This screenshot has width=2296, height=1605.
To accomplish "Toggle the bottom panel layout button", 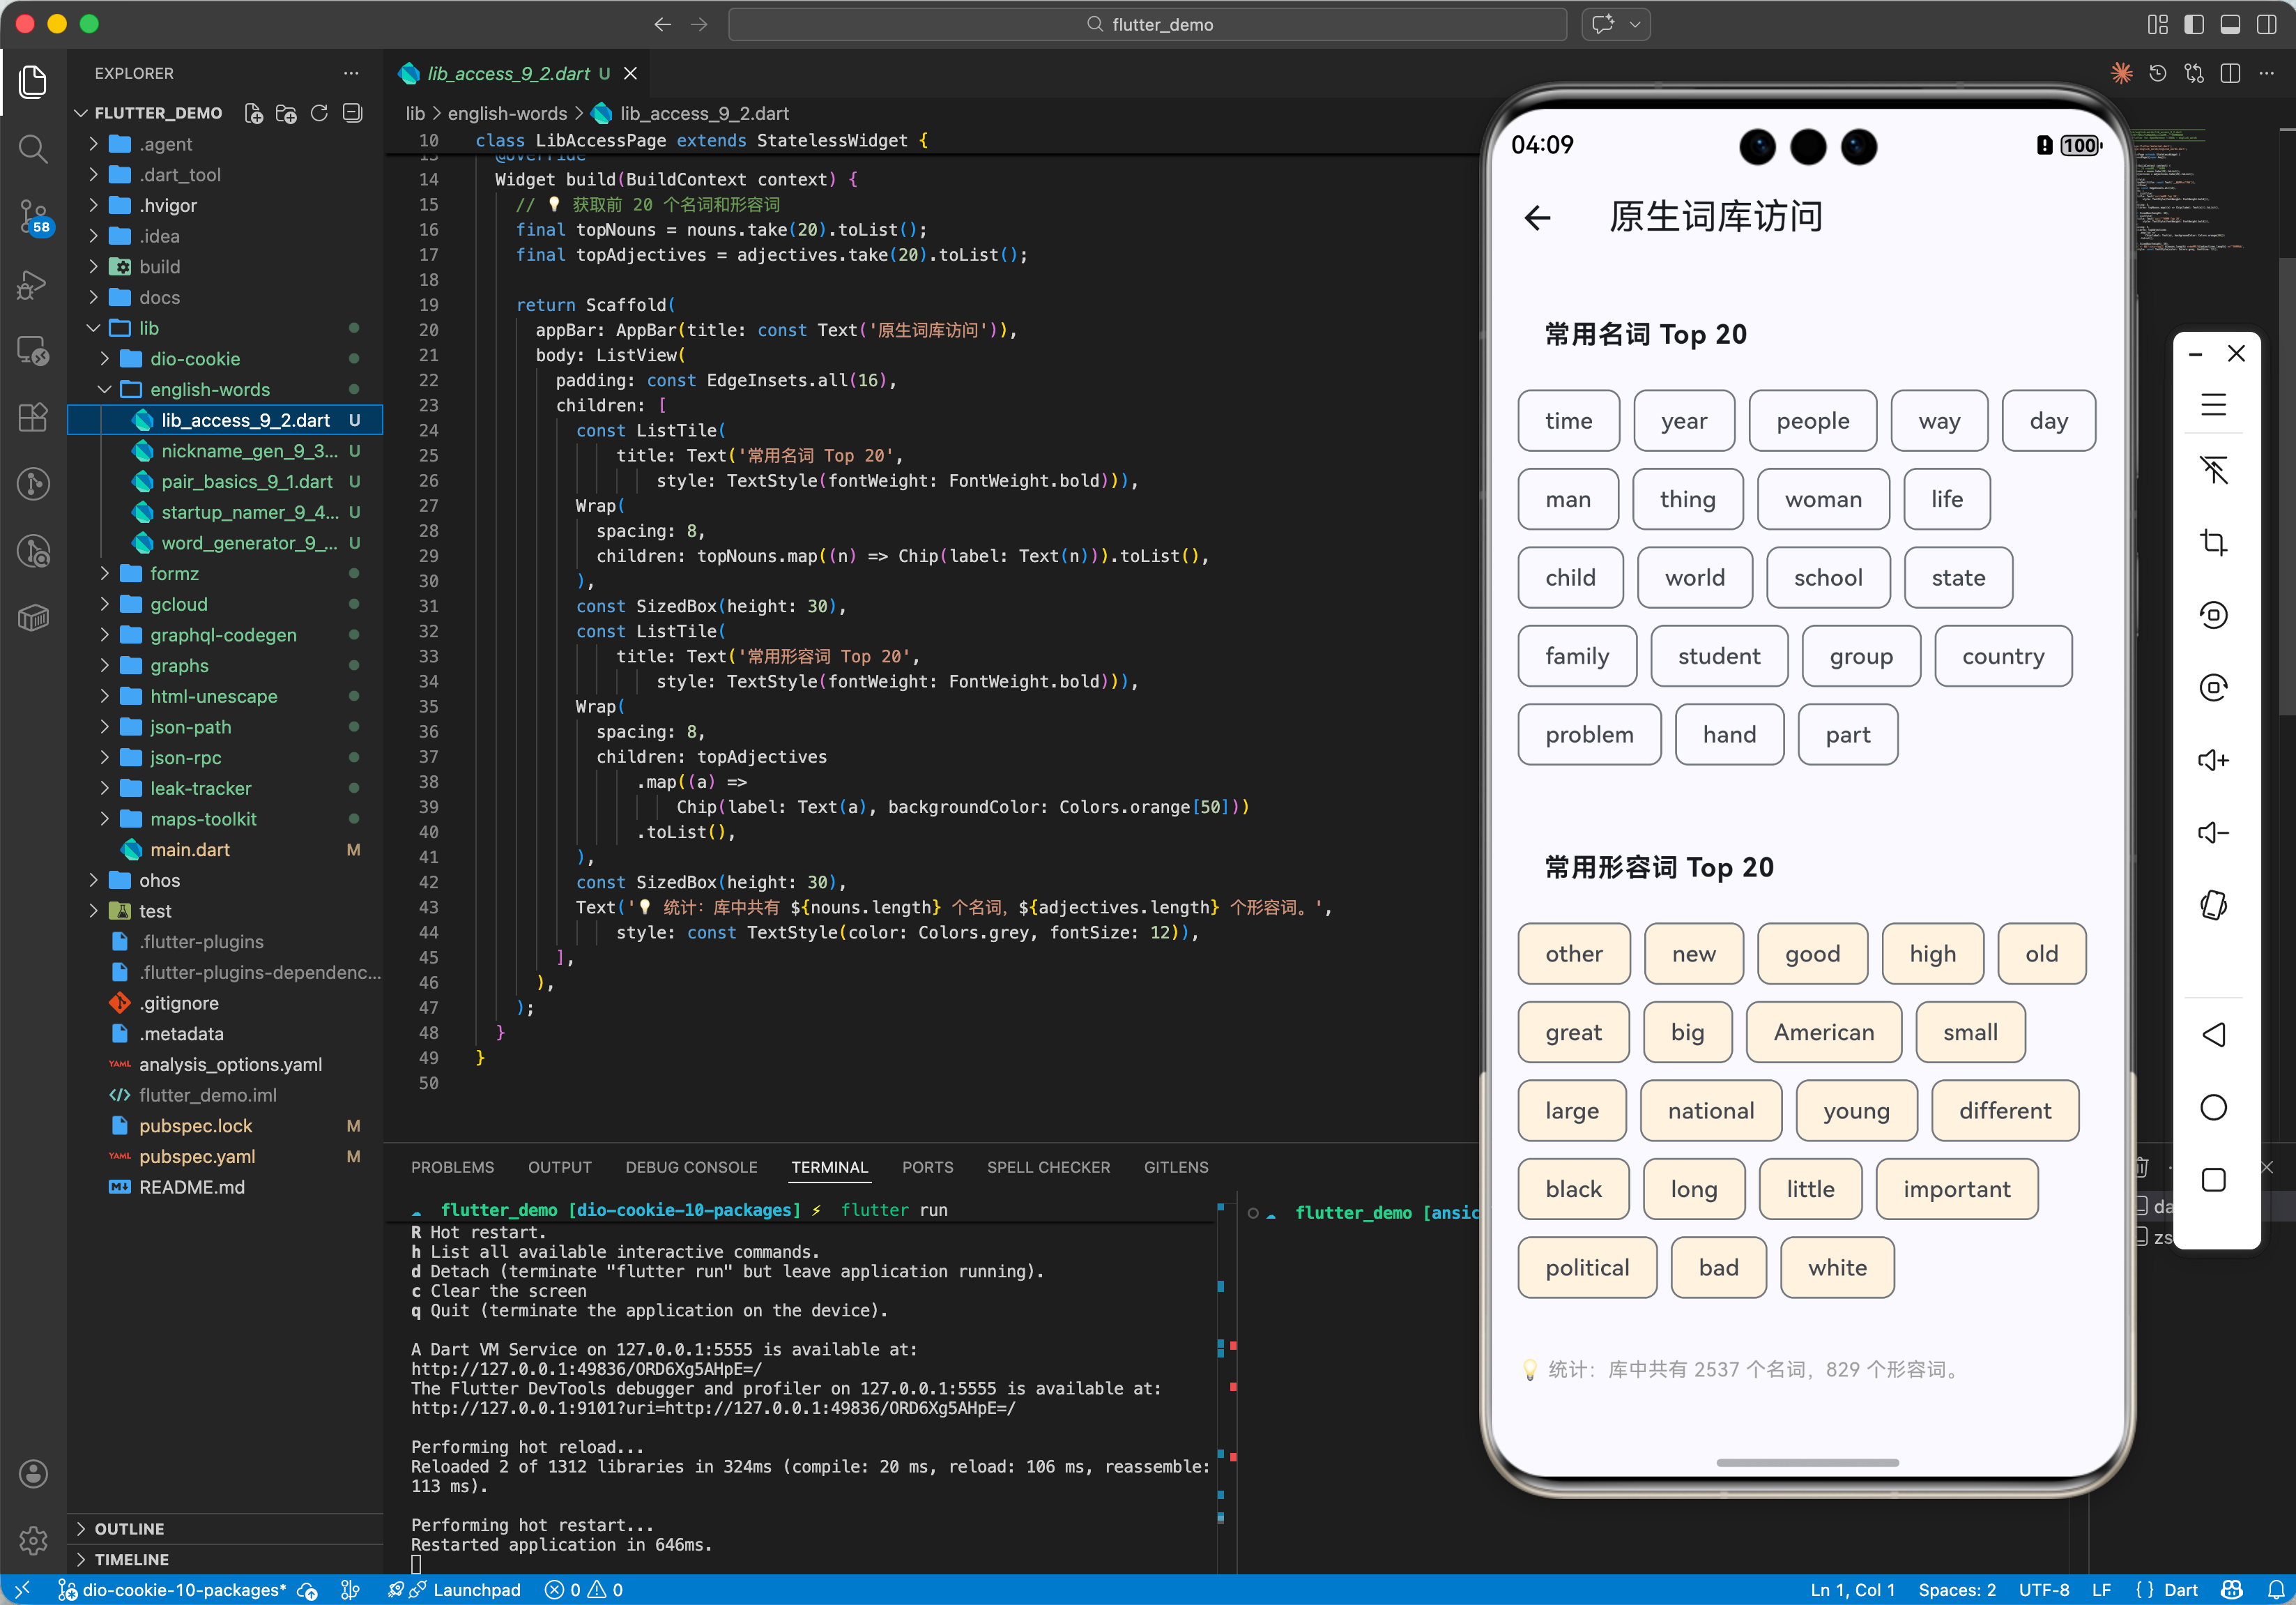I will pos(2230,24).
